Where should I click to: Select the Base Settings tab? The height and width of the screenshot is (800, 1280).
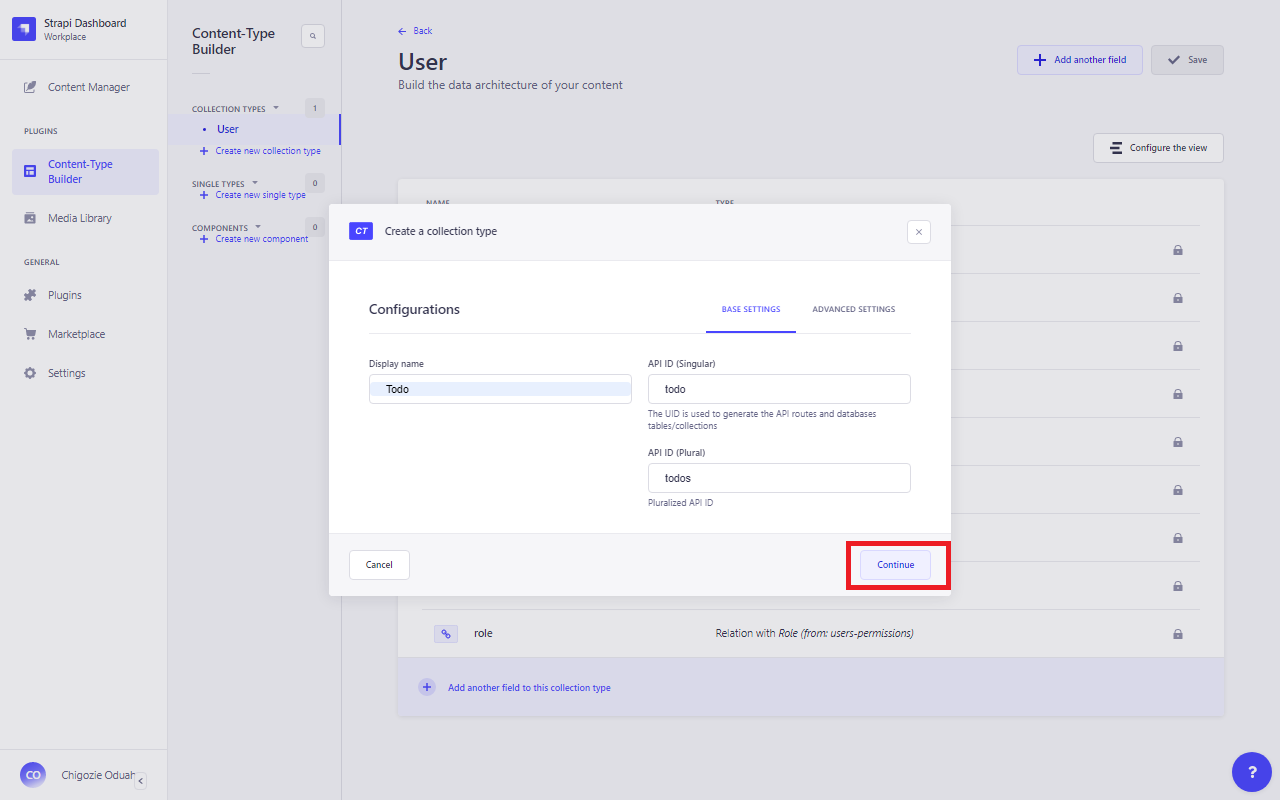click(751, 309)
